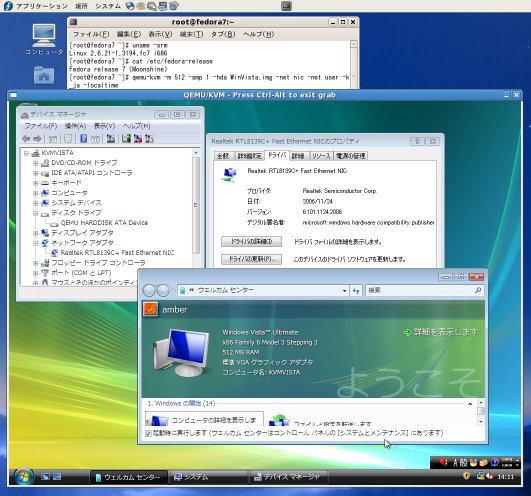Click Welcome Center list vertical scrollbar
Viewport: 531px width, 496px height.
[x=481, y=412]
